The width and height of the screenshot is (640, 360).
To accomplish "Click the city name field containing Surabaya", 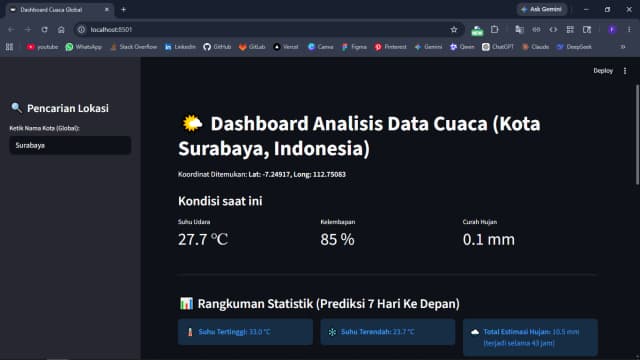I will (x=70, y=145).
